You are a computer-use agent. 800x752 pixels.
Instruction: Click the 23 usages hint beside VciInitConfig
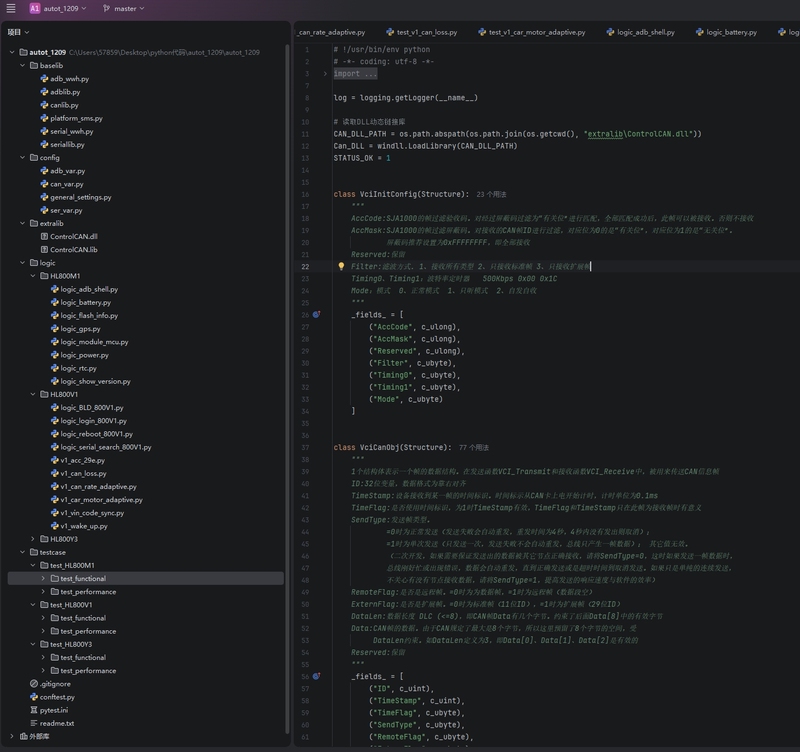click(x=492, y=194)
